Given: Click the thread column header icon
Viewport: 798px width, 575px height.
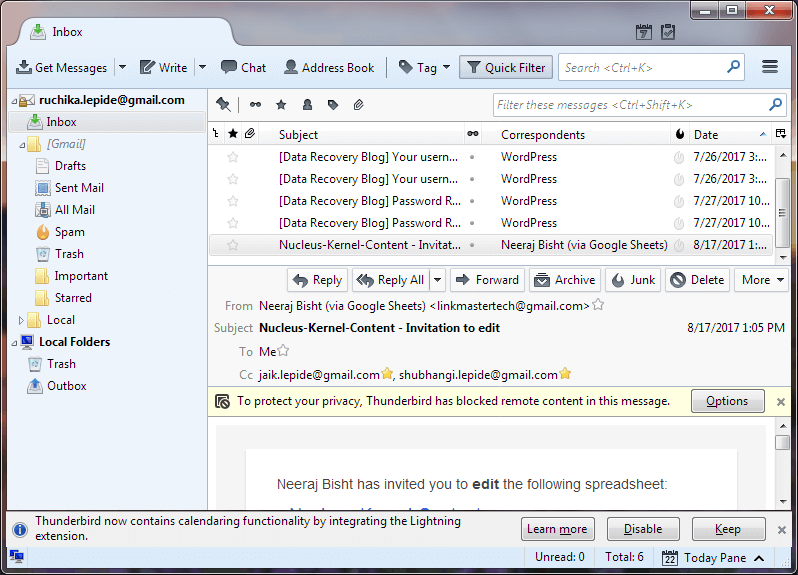Looking at the screenshot, I should pos(216,134).
